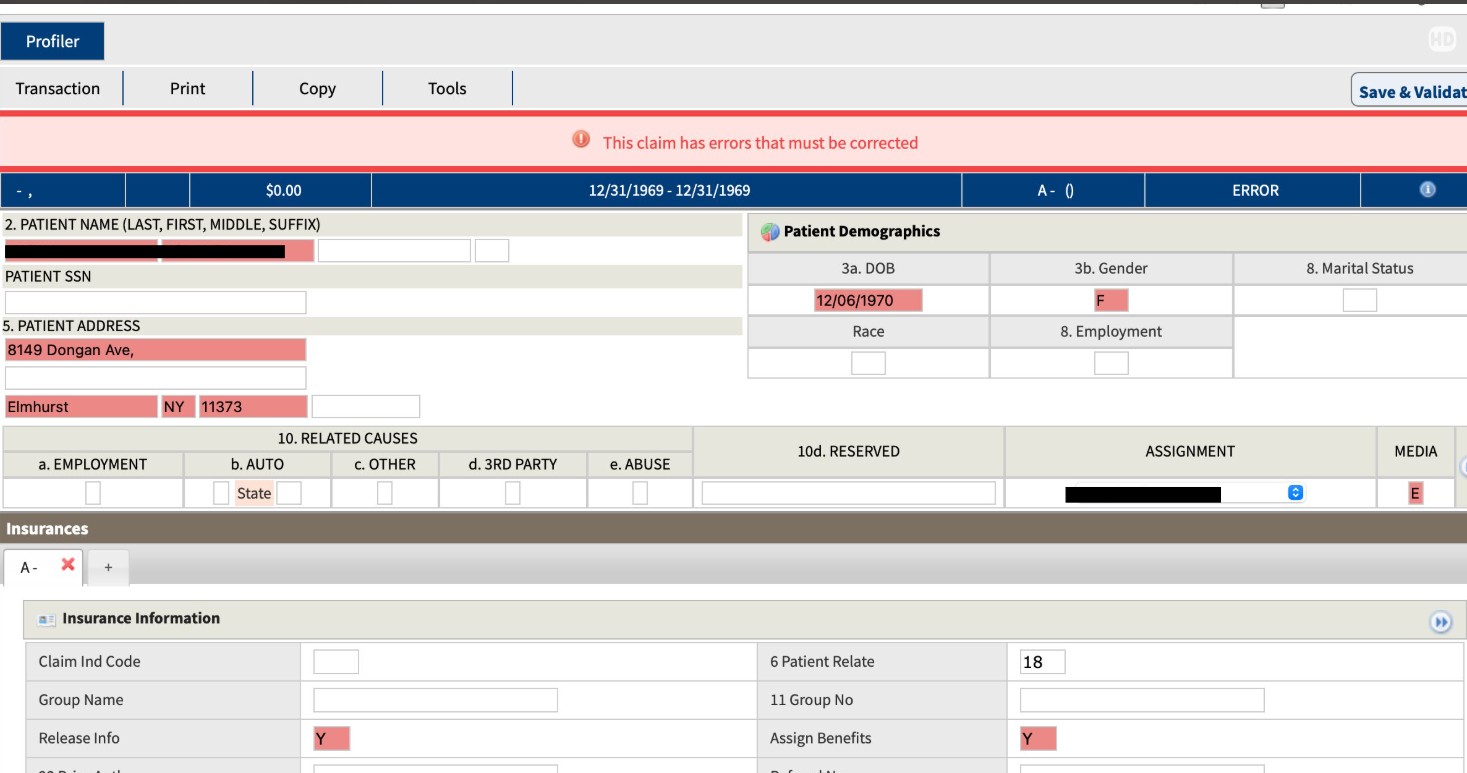
Task: Click the Group Name text field
Action: point(435,700)
